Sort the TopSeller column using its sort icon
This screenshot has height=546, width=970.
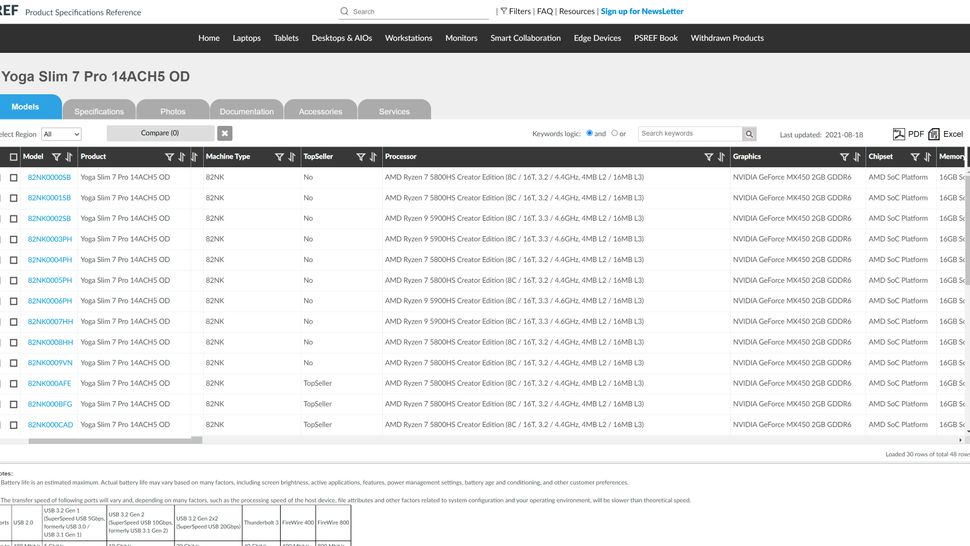(x=373, y=157)
